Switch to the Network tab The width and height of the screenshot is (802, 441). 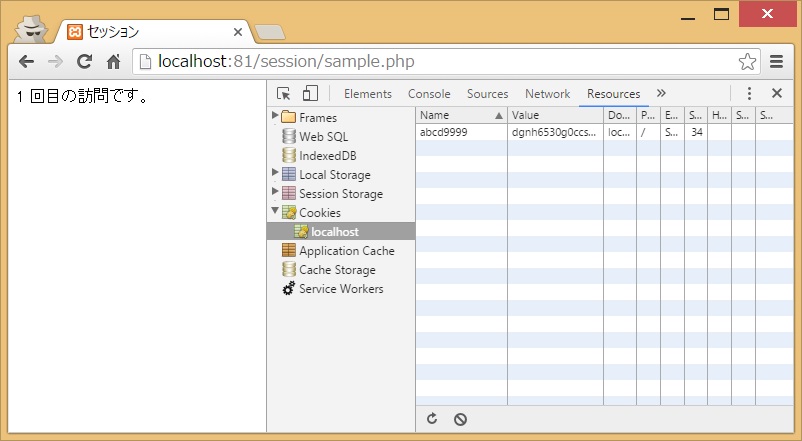547,94
